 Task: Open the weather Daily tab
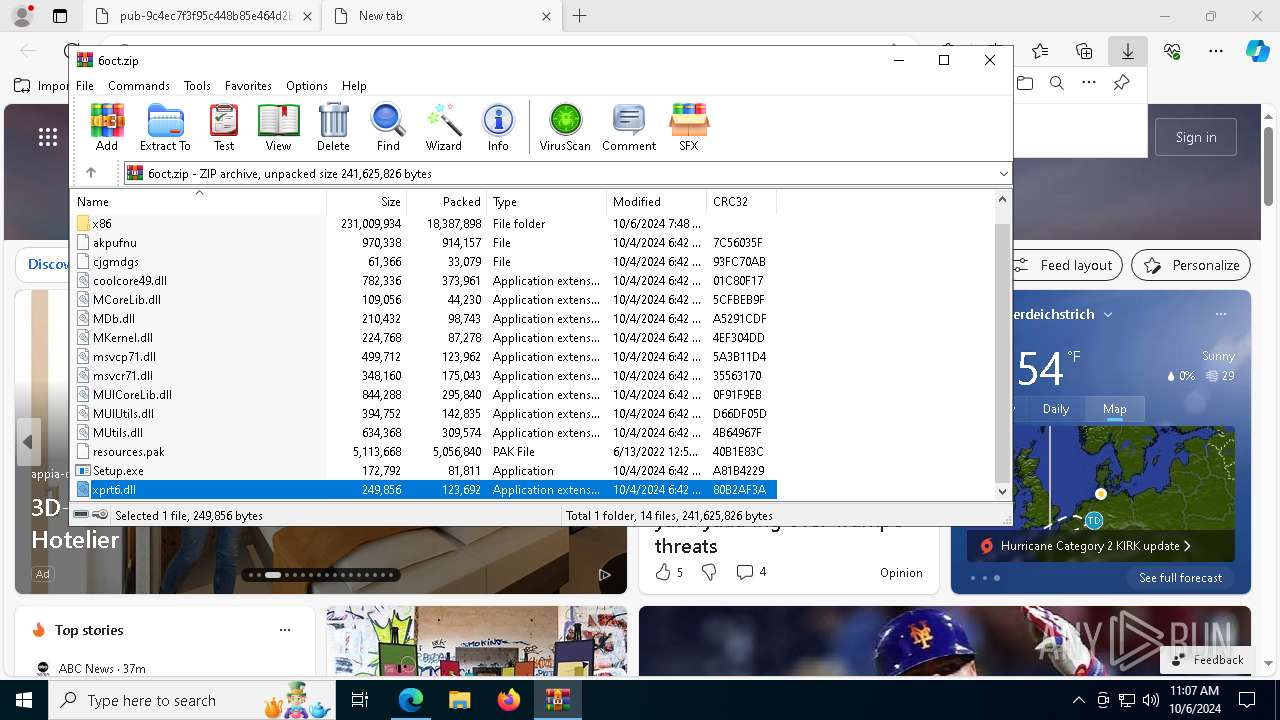coord(1056,408)
